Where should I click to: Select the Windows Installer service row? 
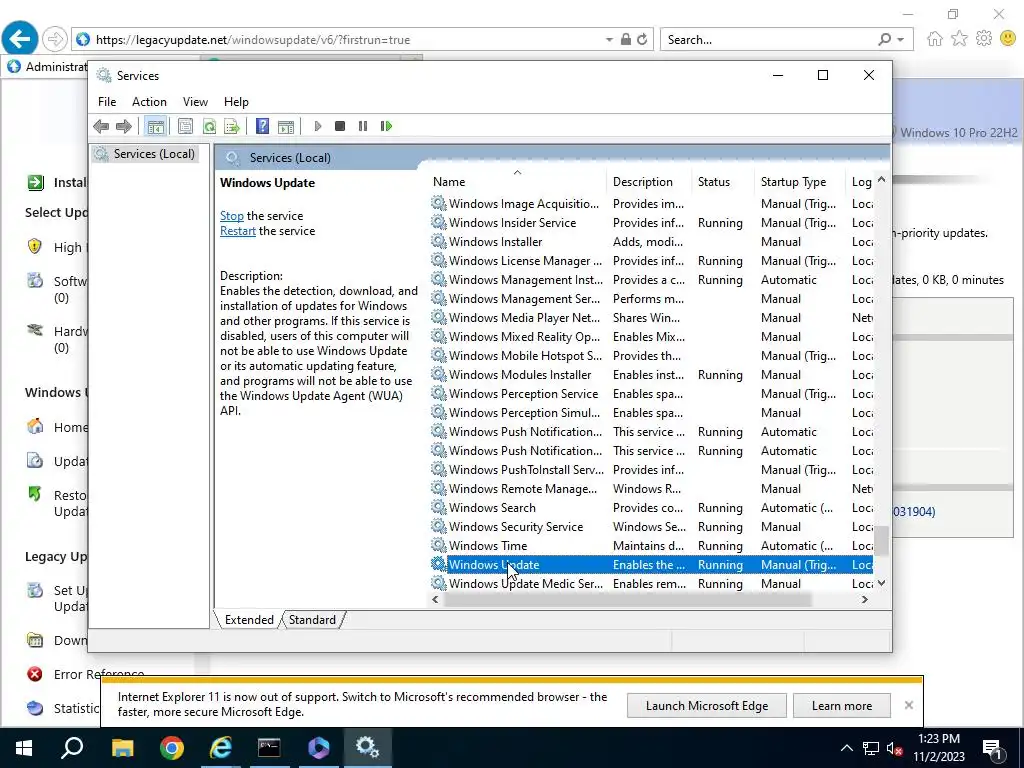pyautogui.click(x=651, y=242)
